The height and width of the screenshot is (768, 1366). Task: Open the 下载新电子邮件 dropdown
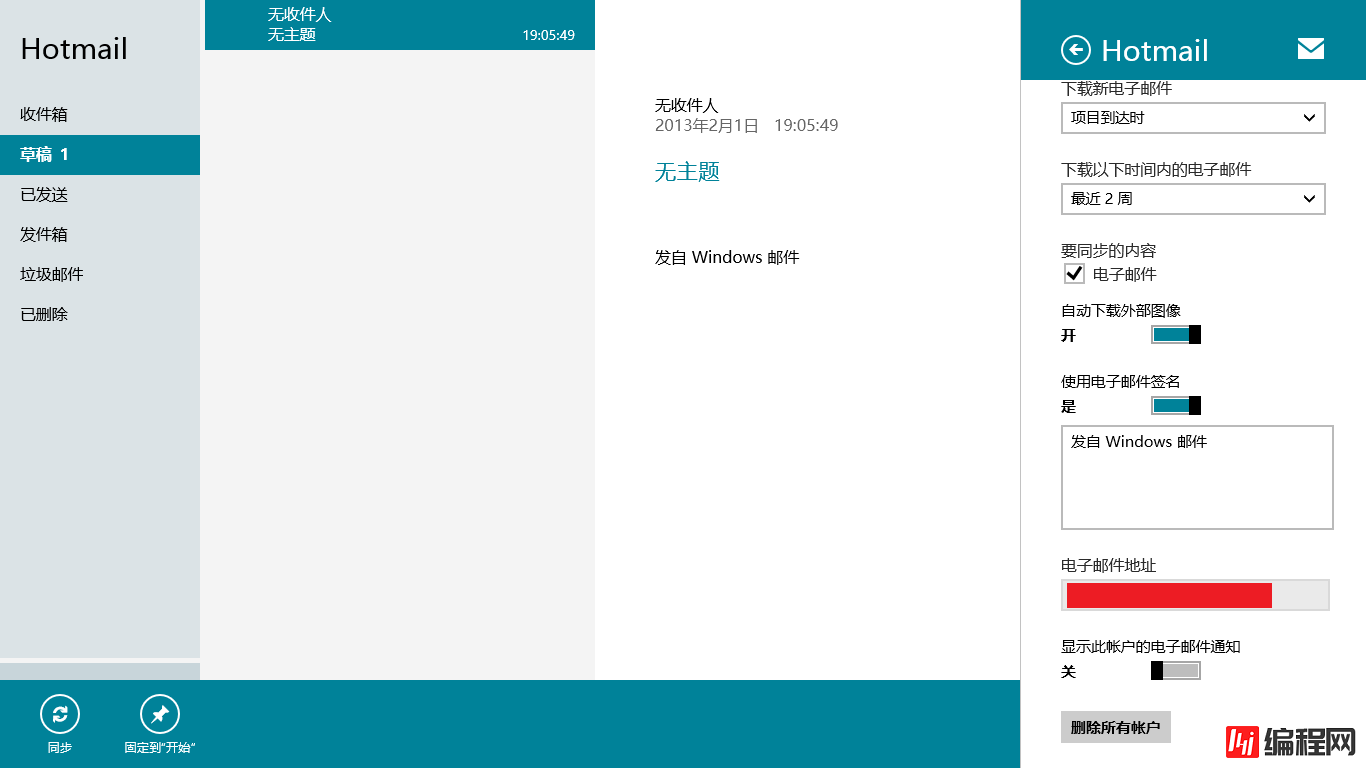tap(1193, 118)
